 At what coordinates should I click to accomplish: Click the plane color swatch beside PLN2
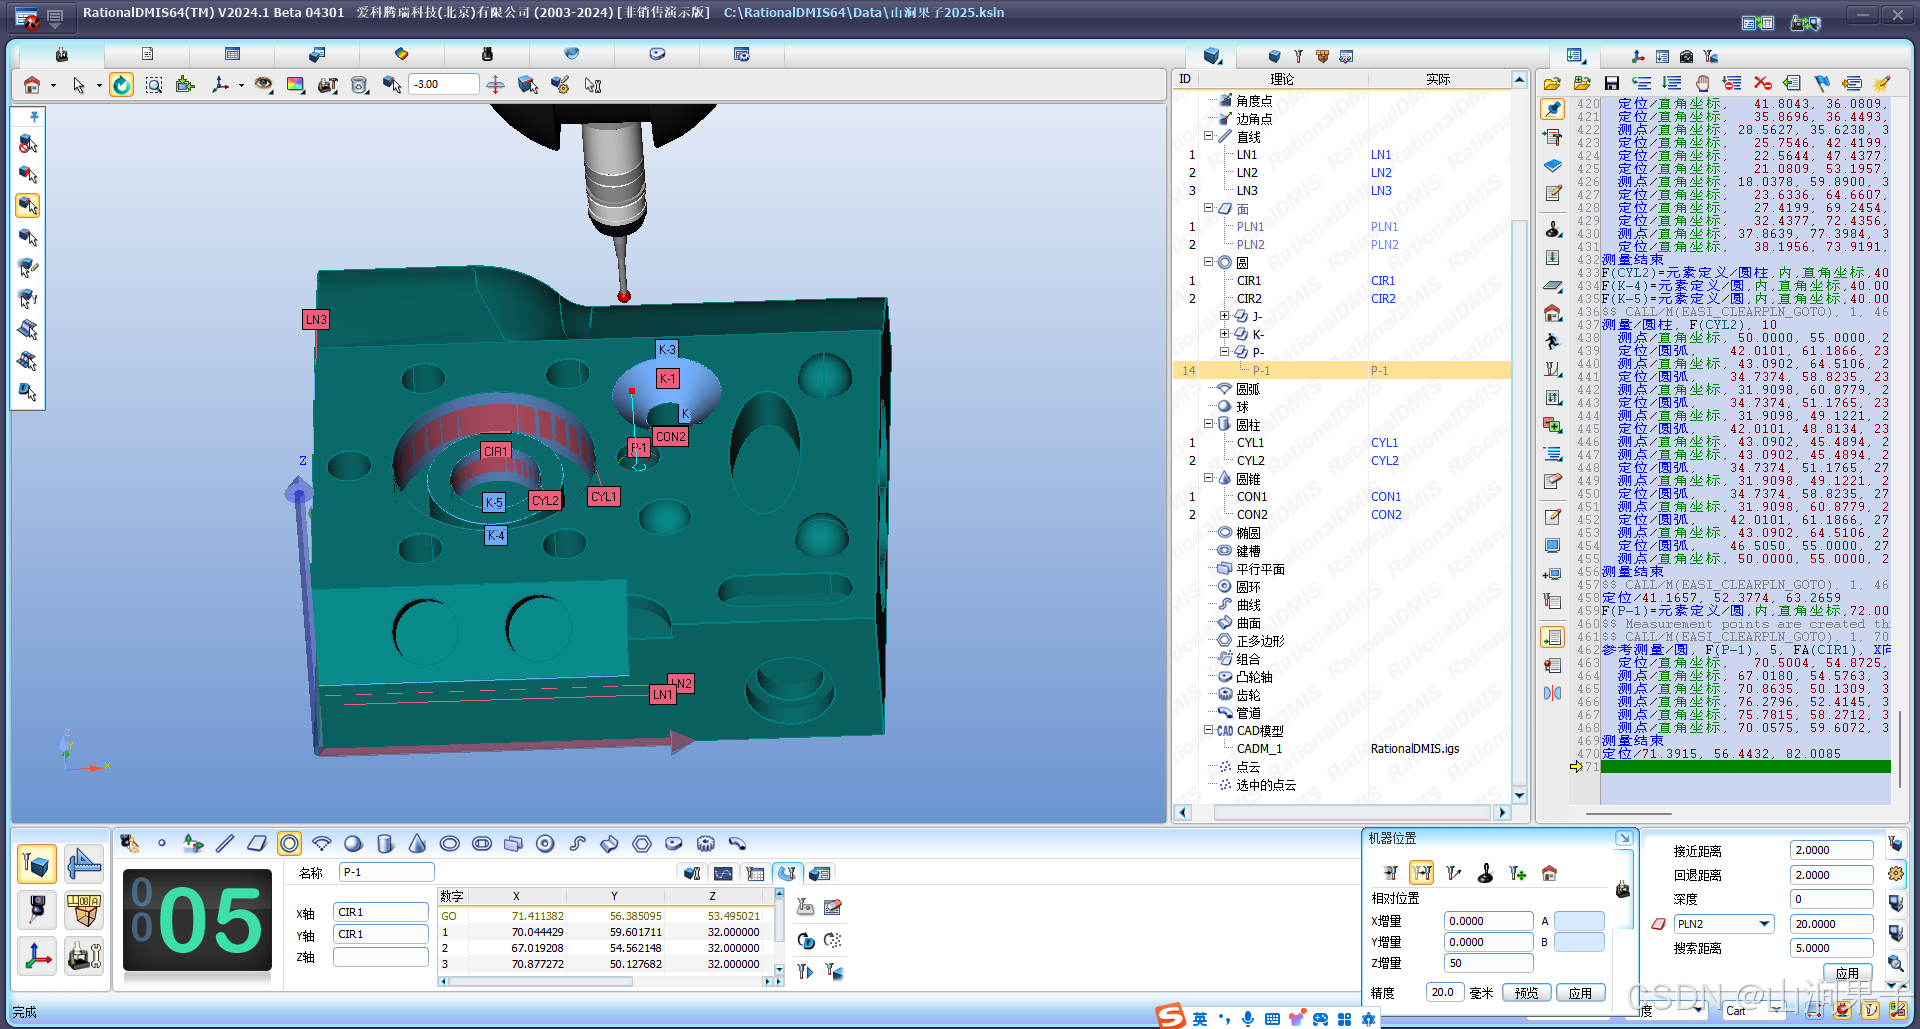coord(1658,924)
